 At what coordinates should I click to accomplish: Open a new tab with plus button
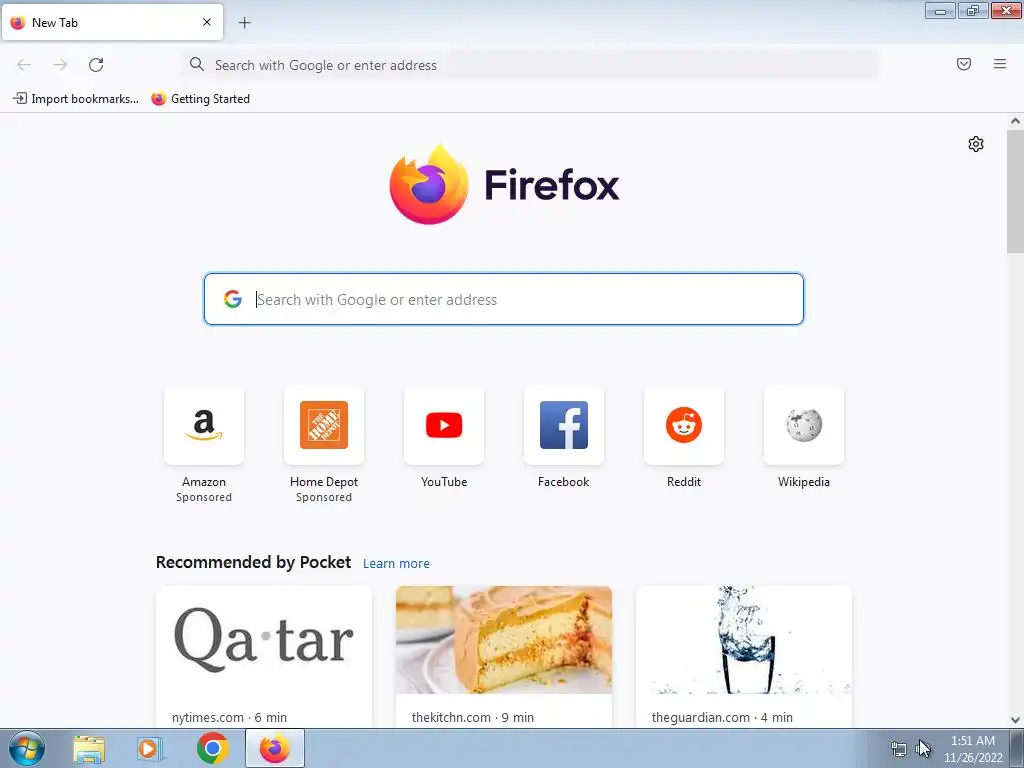(x=244, y=23)
